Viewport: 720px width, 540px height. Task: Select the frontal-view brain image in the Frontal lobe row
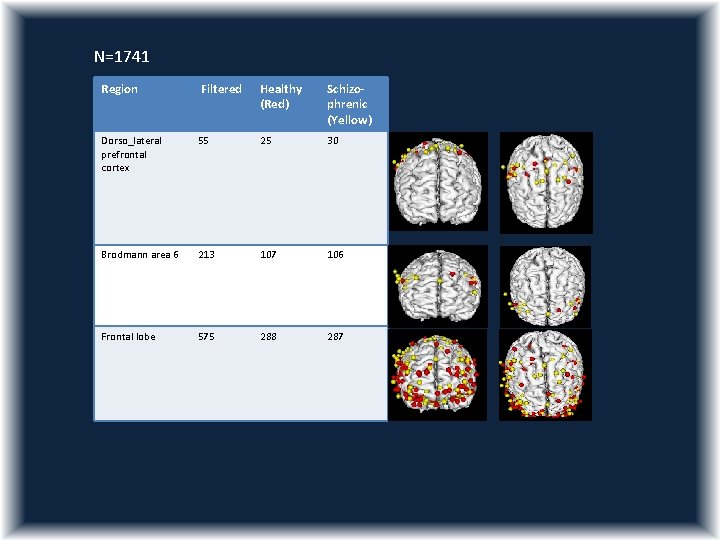click(x=438, y=375)
